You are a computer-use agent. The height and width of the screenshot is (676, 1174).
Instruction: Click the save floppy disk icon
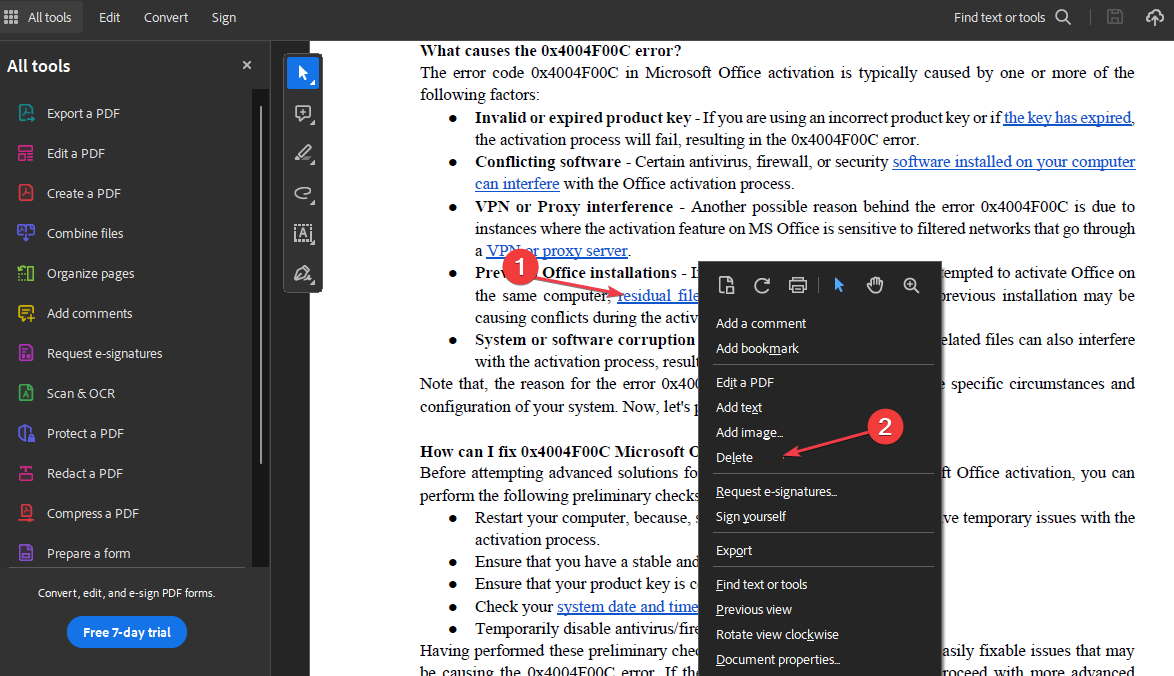point(1115,17)
